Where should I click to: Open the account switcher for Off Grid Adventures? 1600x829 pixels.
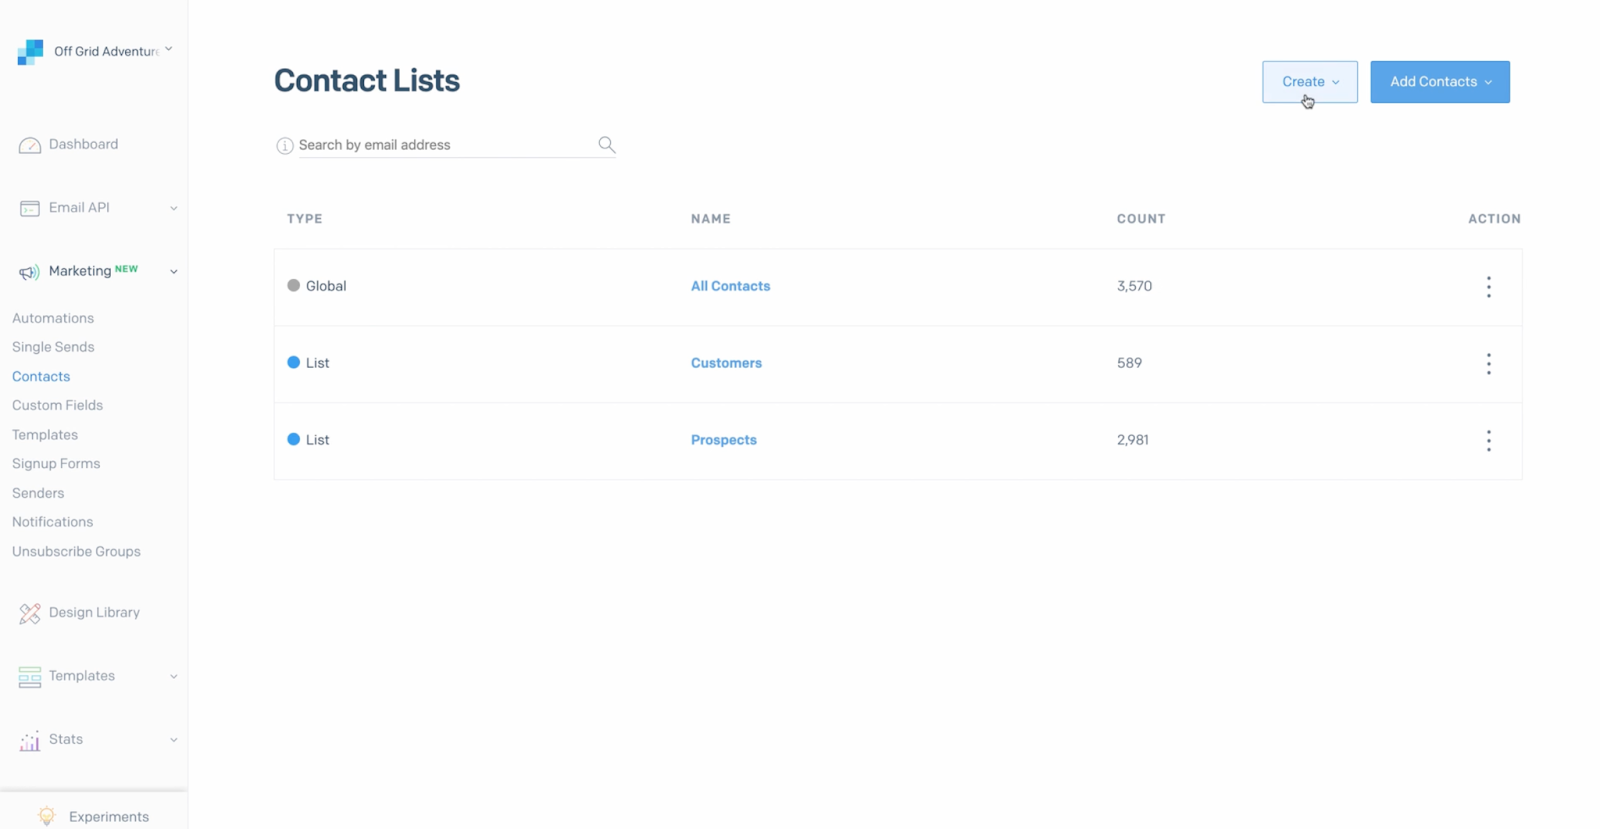click(x=168, y=48)
